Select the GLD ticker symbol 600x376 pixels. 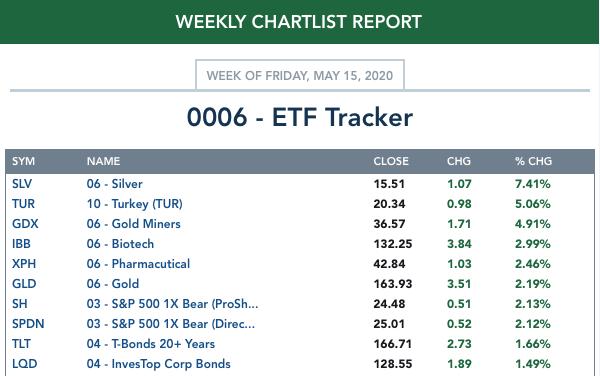tap(24, 284)
